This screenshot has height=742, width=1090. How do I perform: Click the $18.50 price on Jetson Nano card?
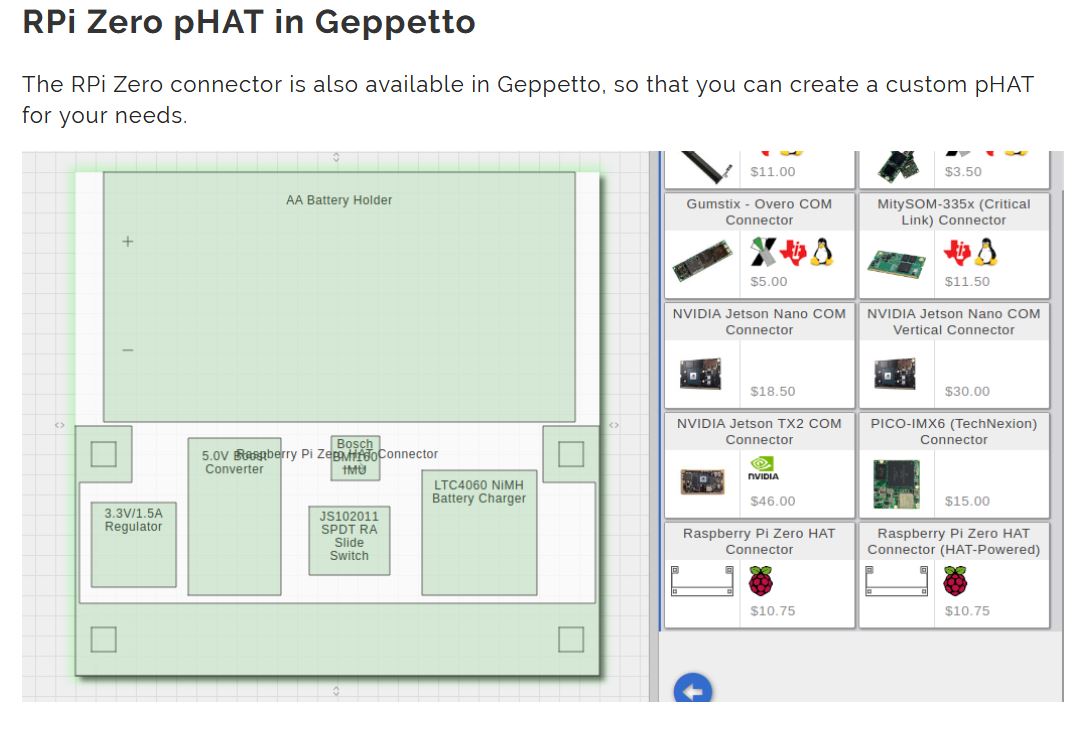[772, 392]
